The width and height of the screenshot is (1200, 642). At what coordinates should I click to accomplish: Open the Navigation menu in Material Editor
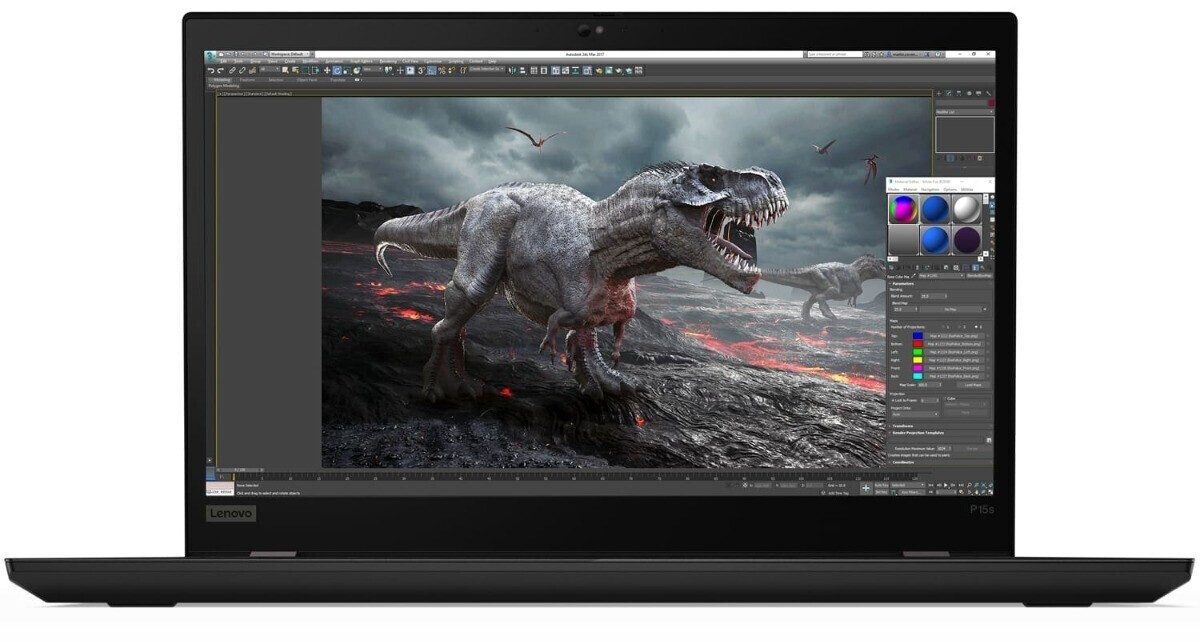point(930,189)
